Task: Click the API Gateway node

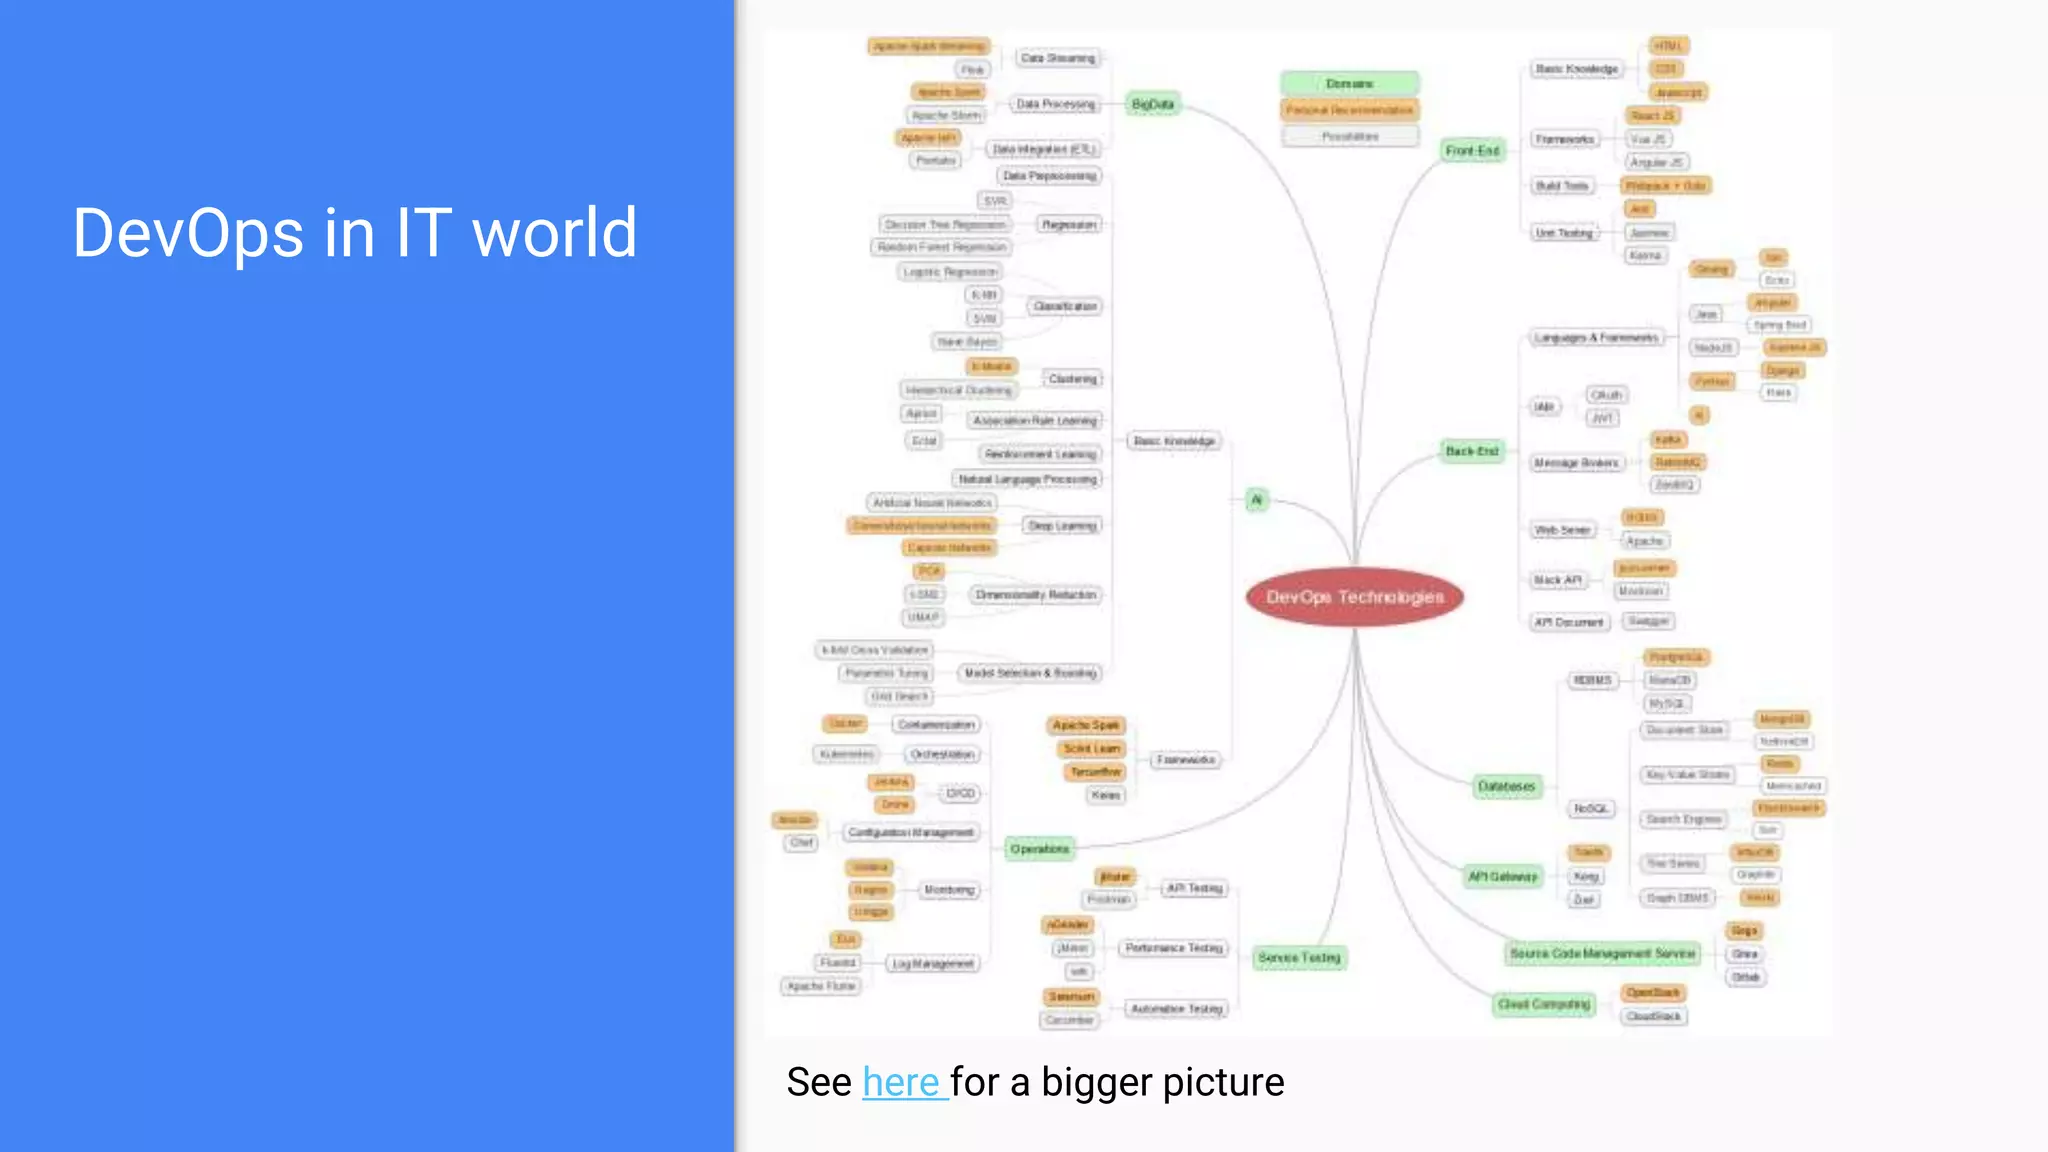Action: click(x=1502, y=877)
